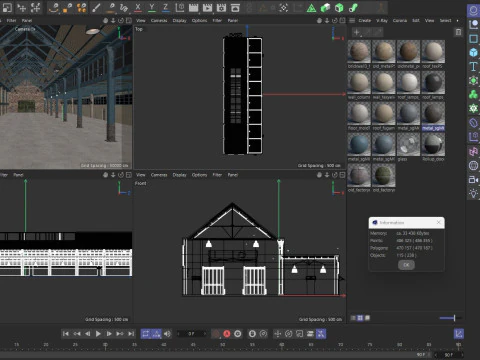The height and width of the screenshot is (360, 480).
Task: Open the Create menu in material manager
Action: (x=365, y=20)
